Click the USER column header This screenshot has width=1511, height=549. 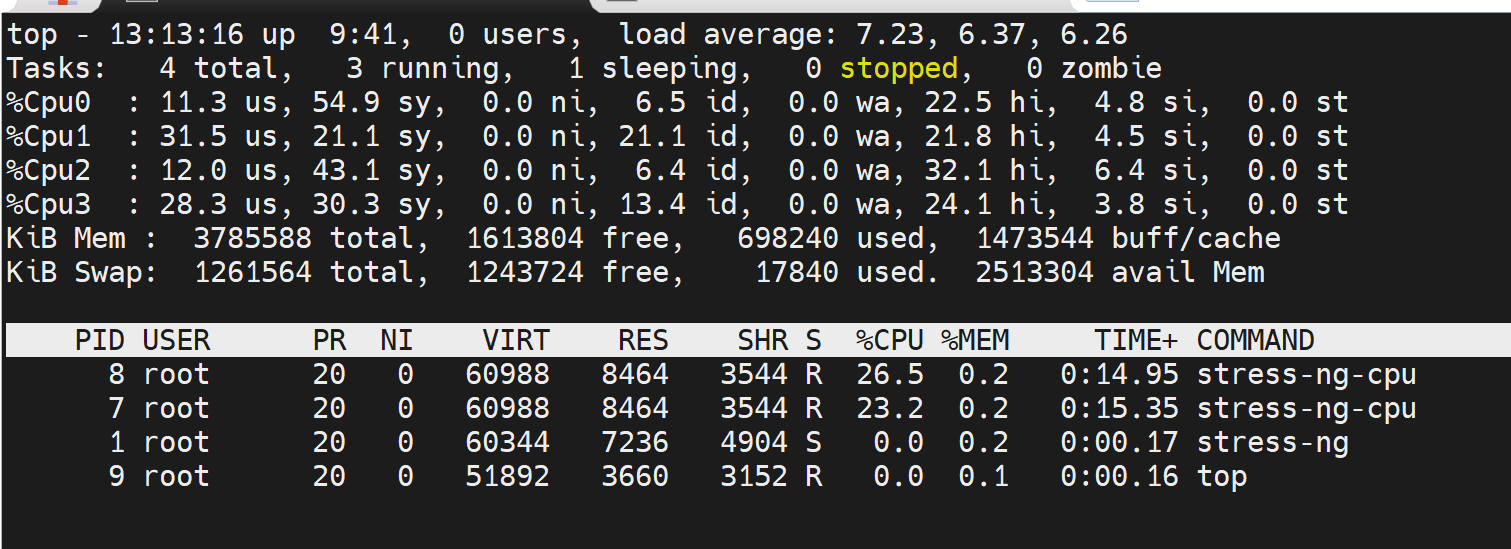click(x=176, y=341)
